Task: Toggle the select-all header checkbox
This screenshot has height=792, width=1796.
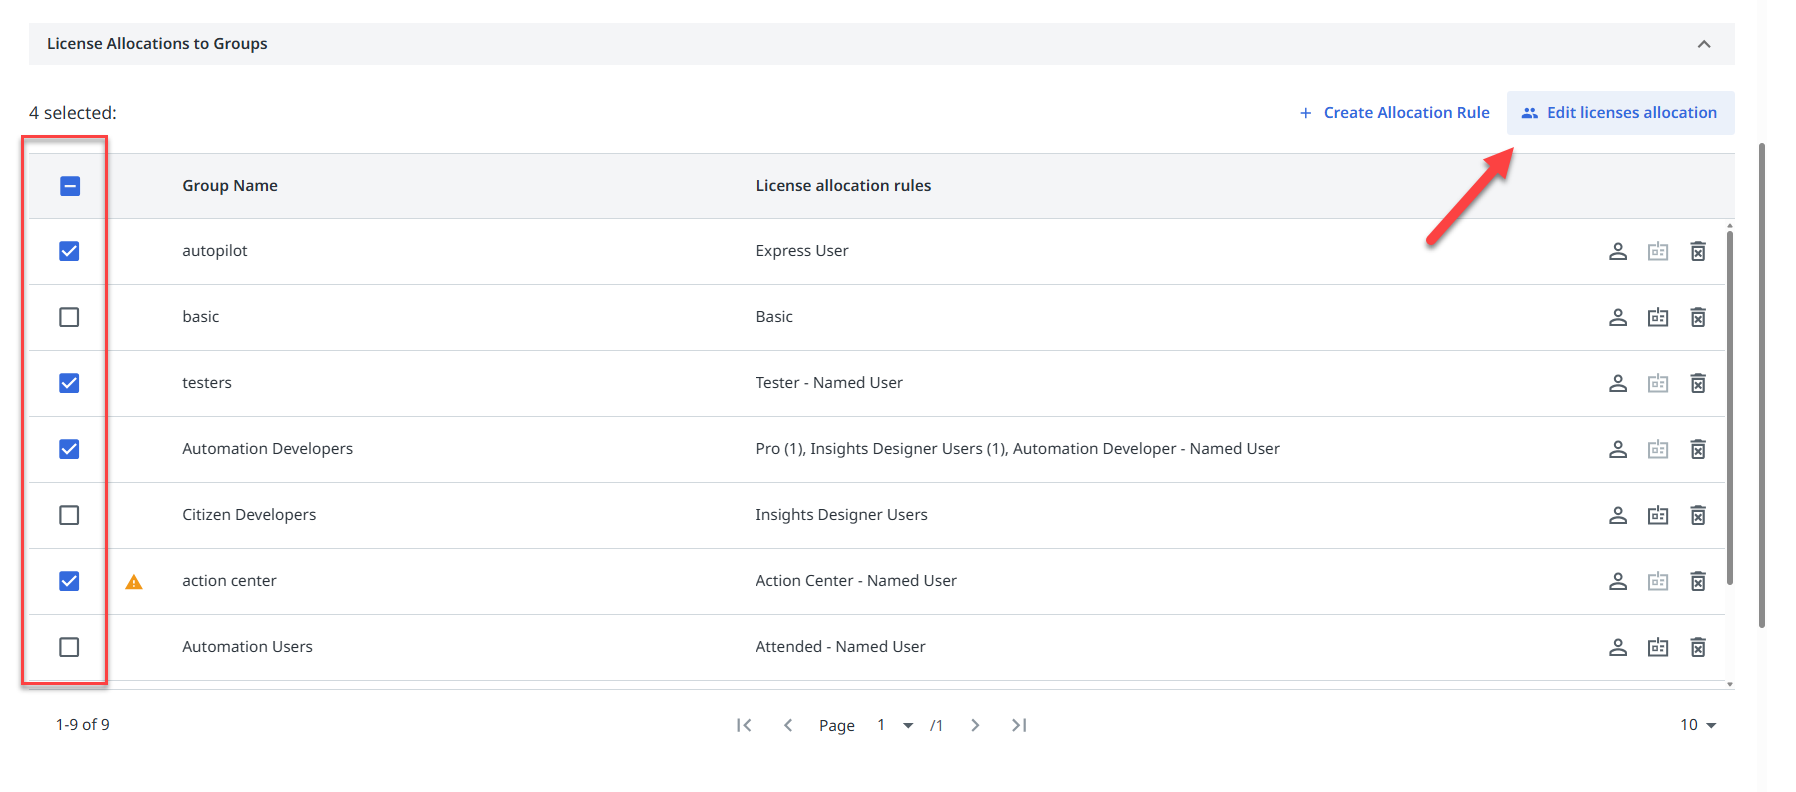Action: [x=70, y=186]
